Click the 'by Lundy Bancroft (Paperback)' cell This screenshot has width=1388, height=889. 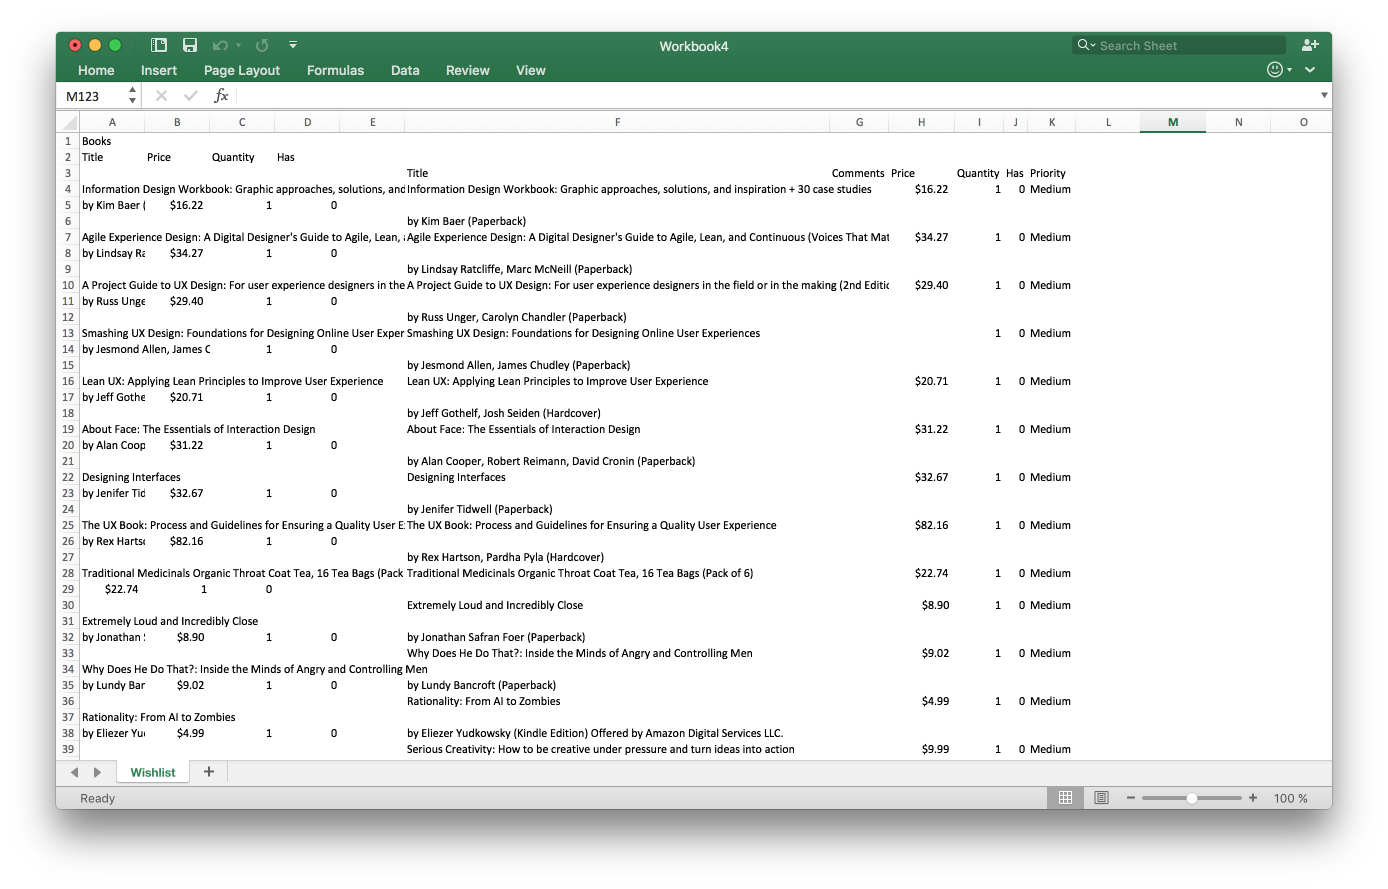pos(617,685)
